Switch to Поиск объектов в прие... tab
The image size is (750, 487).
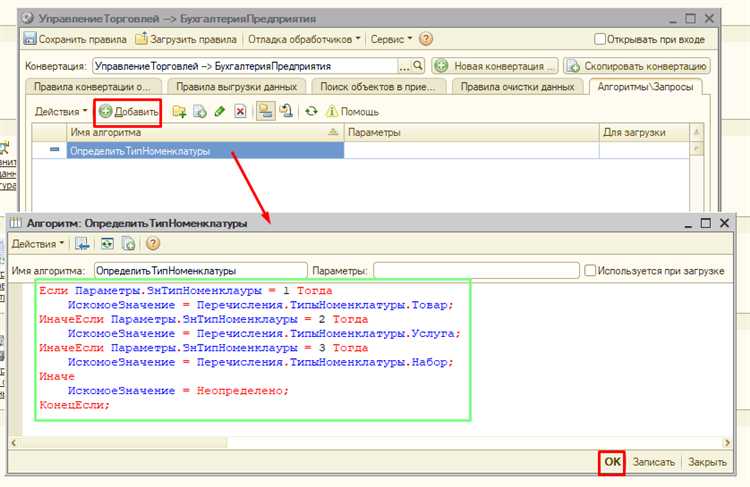pyautogui.click(x=377, y=87)
